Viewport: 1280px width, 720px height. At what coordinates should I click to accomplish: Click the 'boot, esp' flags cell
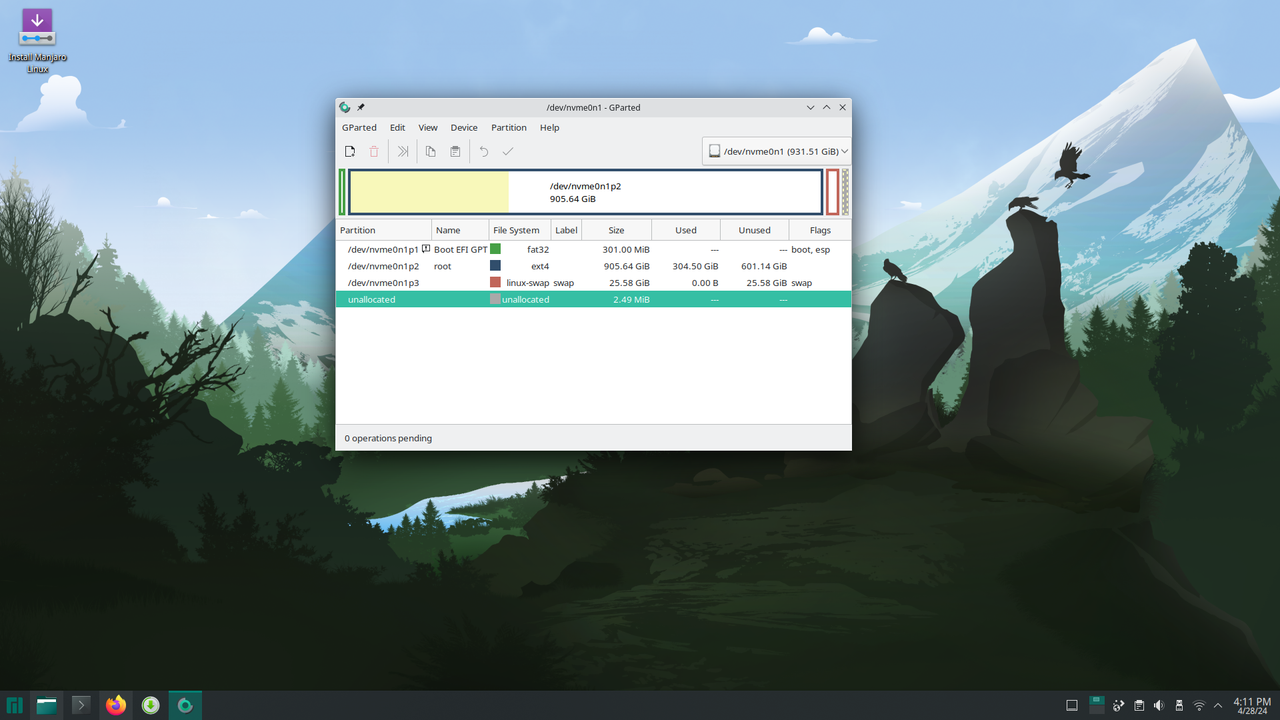click(811, 249)
